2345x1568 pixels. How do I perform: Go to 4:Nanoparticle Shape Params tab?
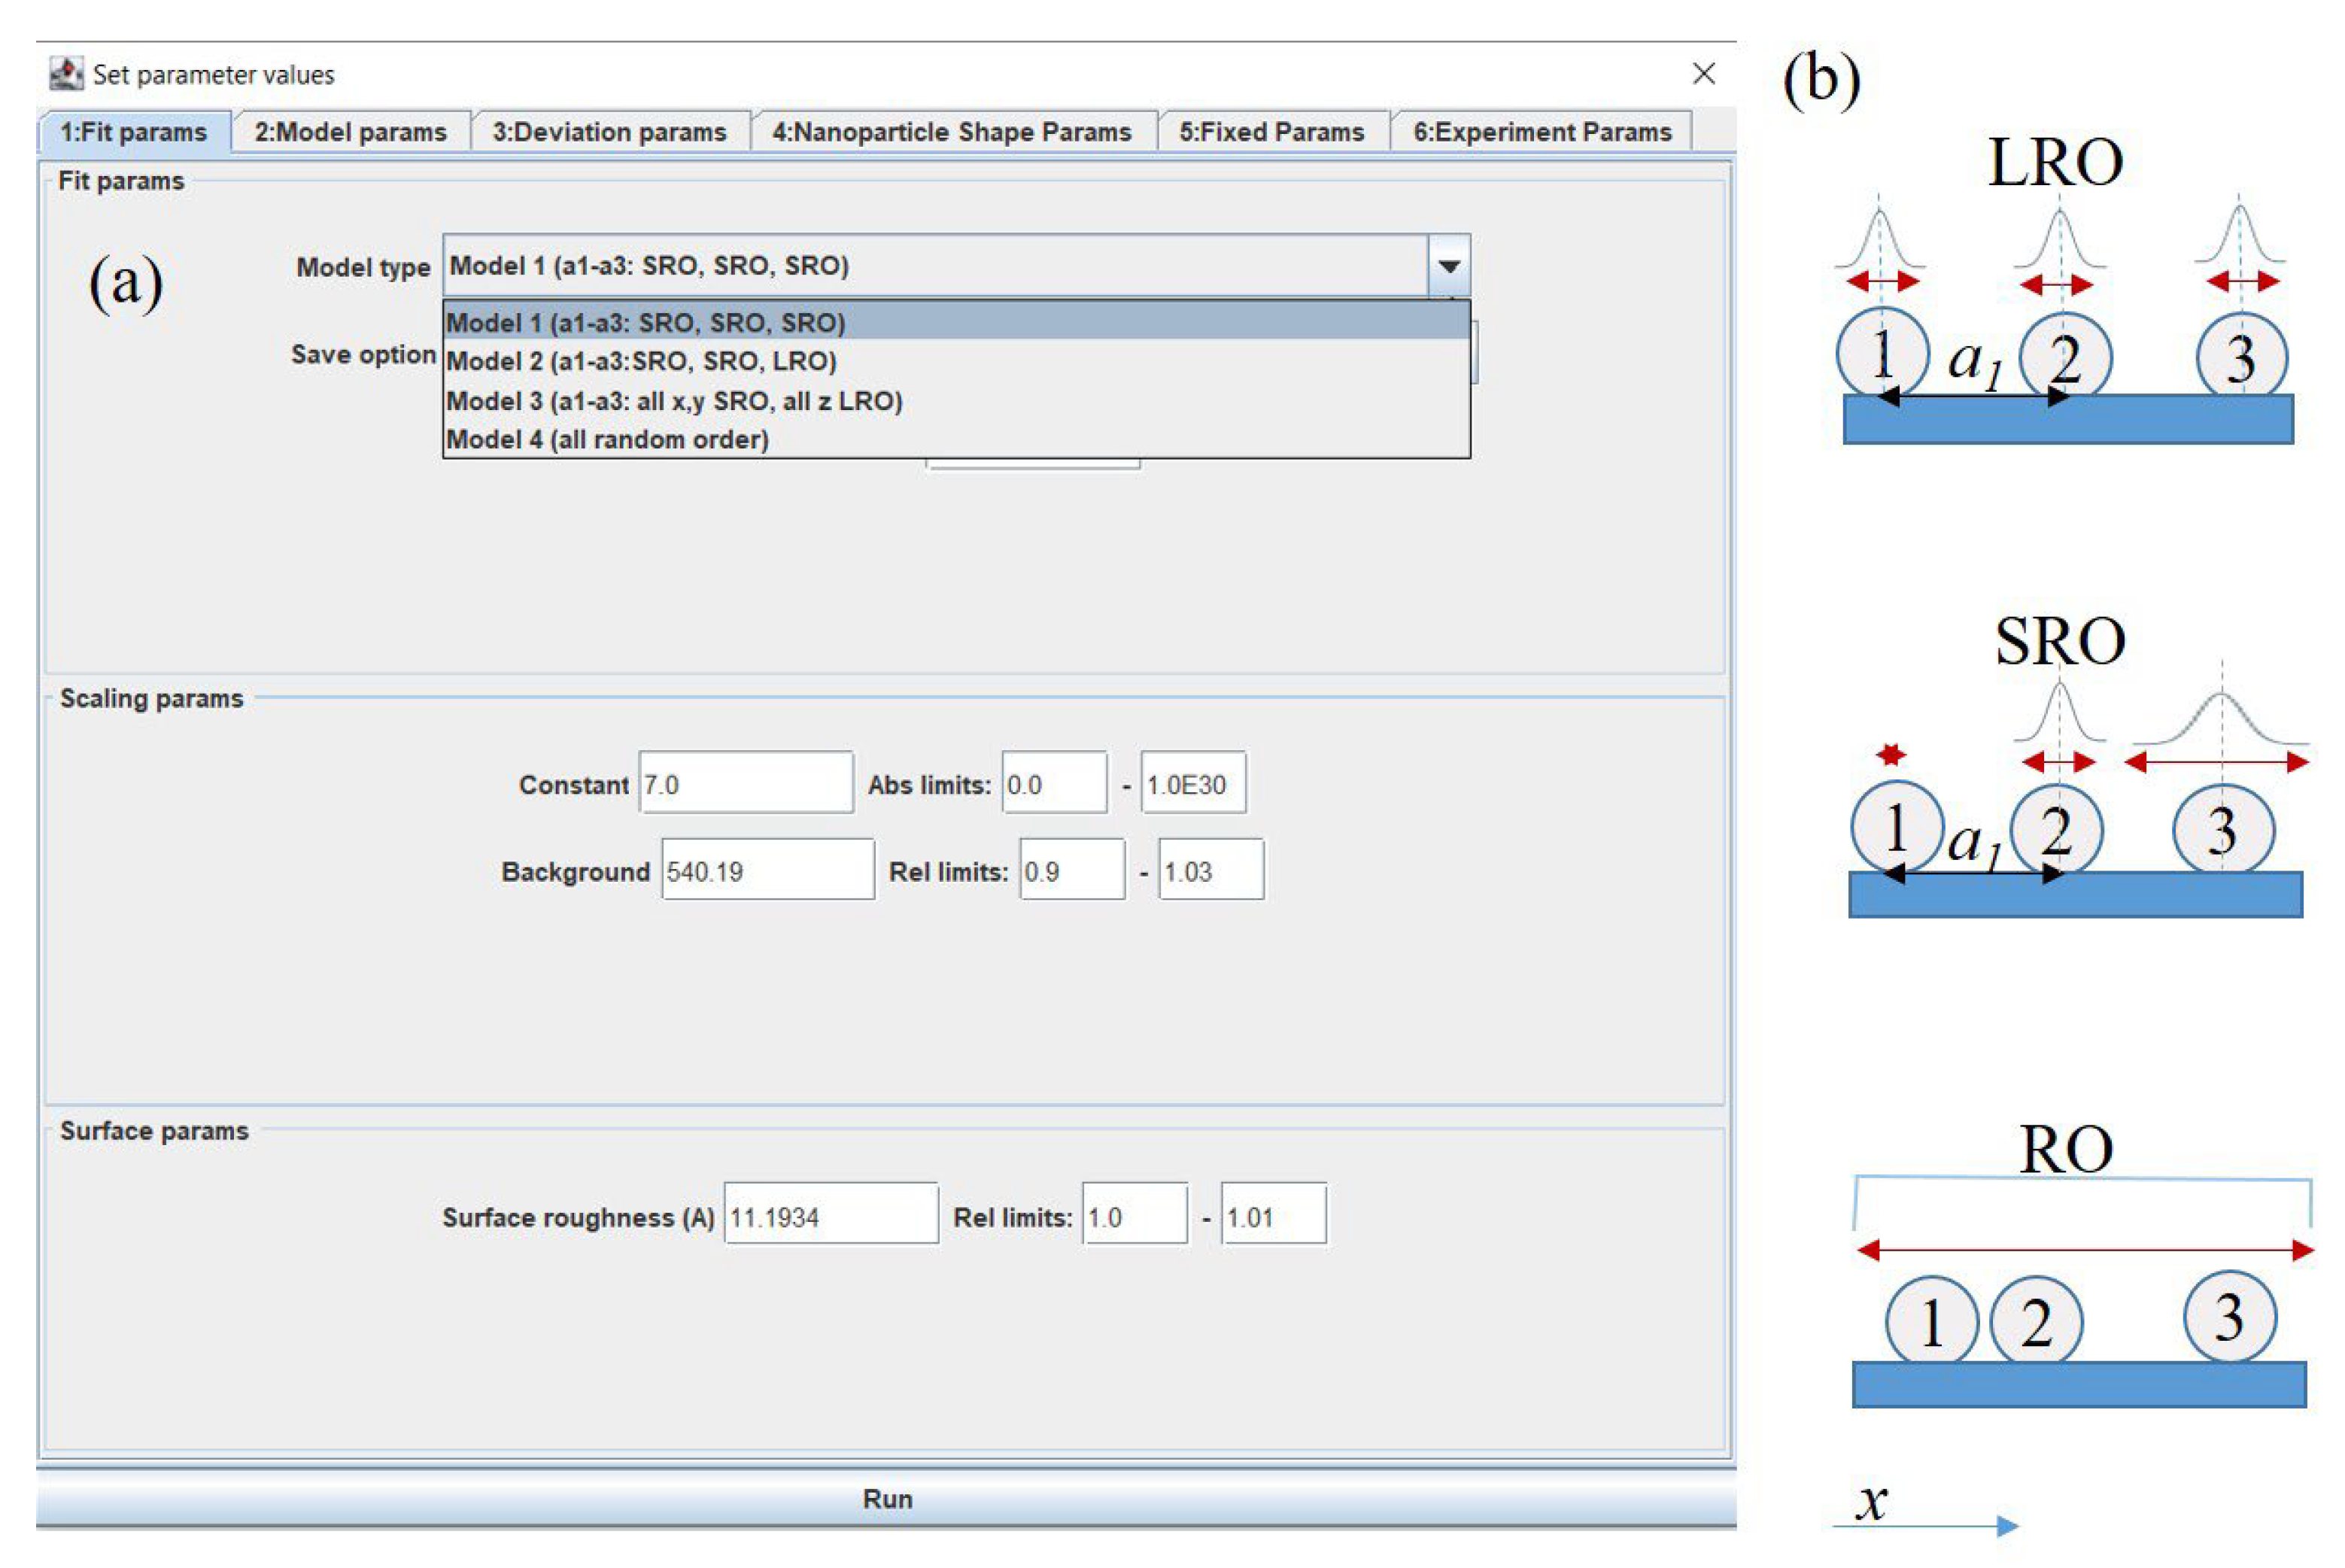(x=951, y=132)
